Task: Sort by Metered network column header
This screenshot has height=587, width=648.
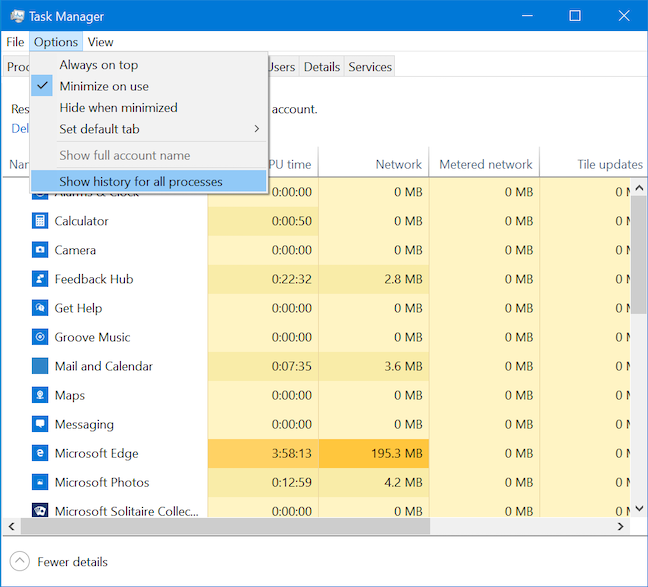Action: click(x=484, y=164)
